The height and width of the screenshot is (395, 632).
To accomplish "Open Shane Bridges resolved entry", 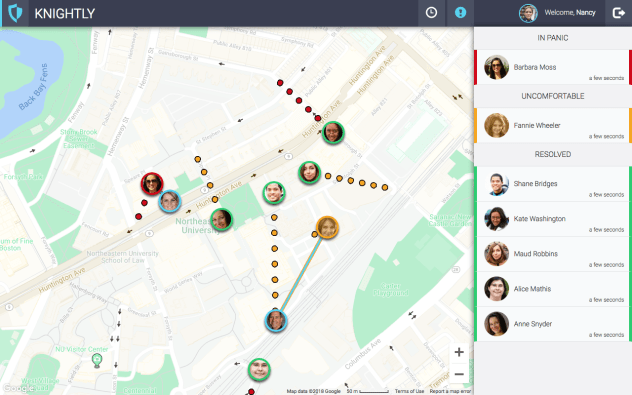I will pyautogui.click(x=553, y=184).
